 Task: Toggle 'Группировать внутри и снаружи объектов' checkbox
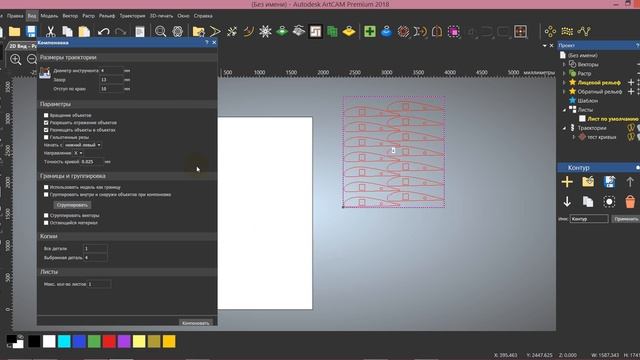46,195
